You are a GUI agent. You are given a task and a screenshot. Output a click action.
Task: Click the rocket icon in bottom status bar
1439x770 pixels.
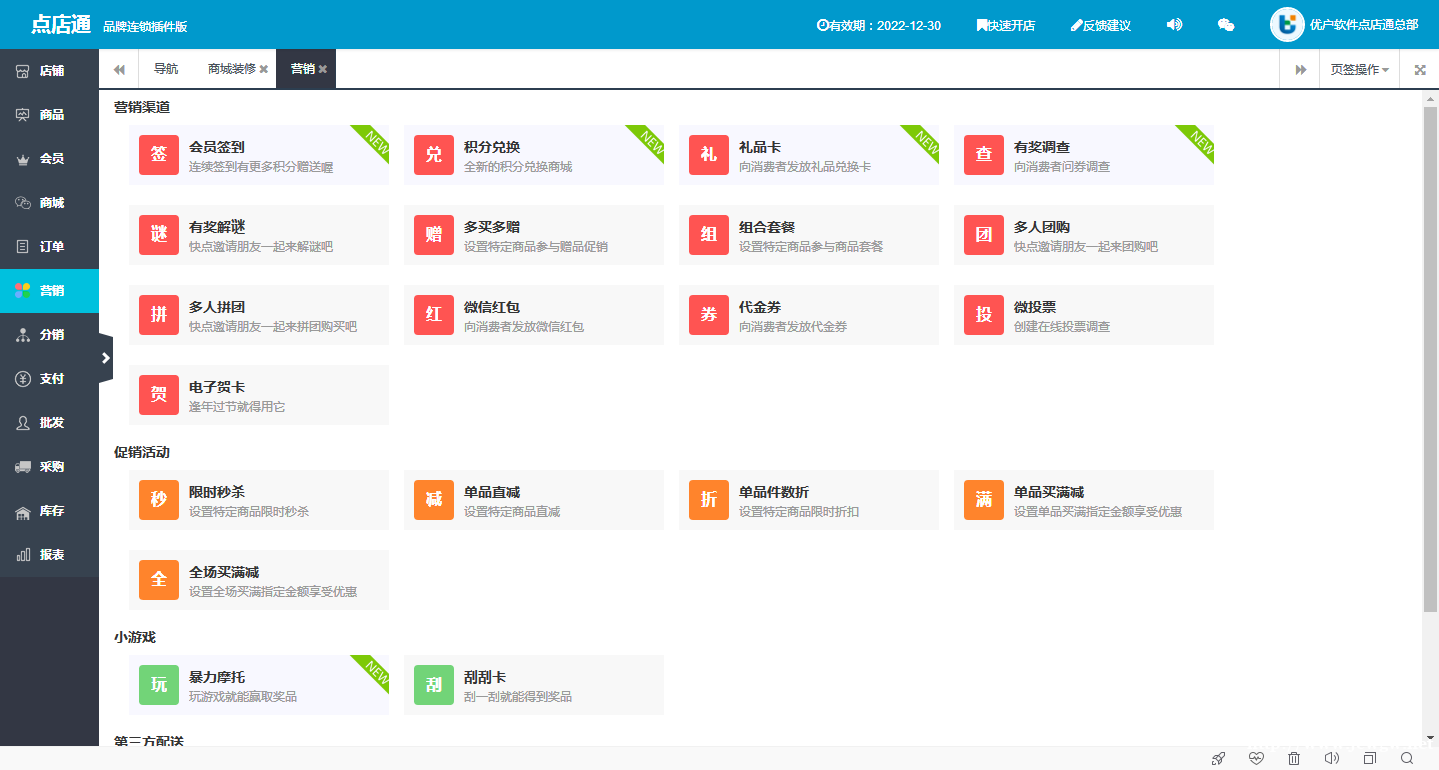(x=1218, y=758)
